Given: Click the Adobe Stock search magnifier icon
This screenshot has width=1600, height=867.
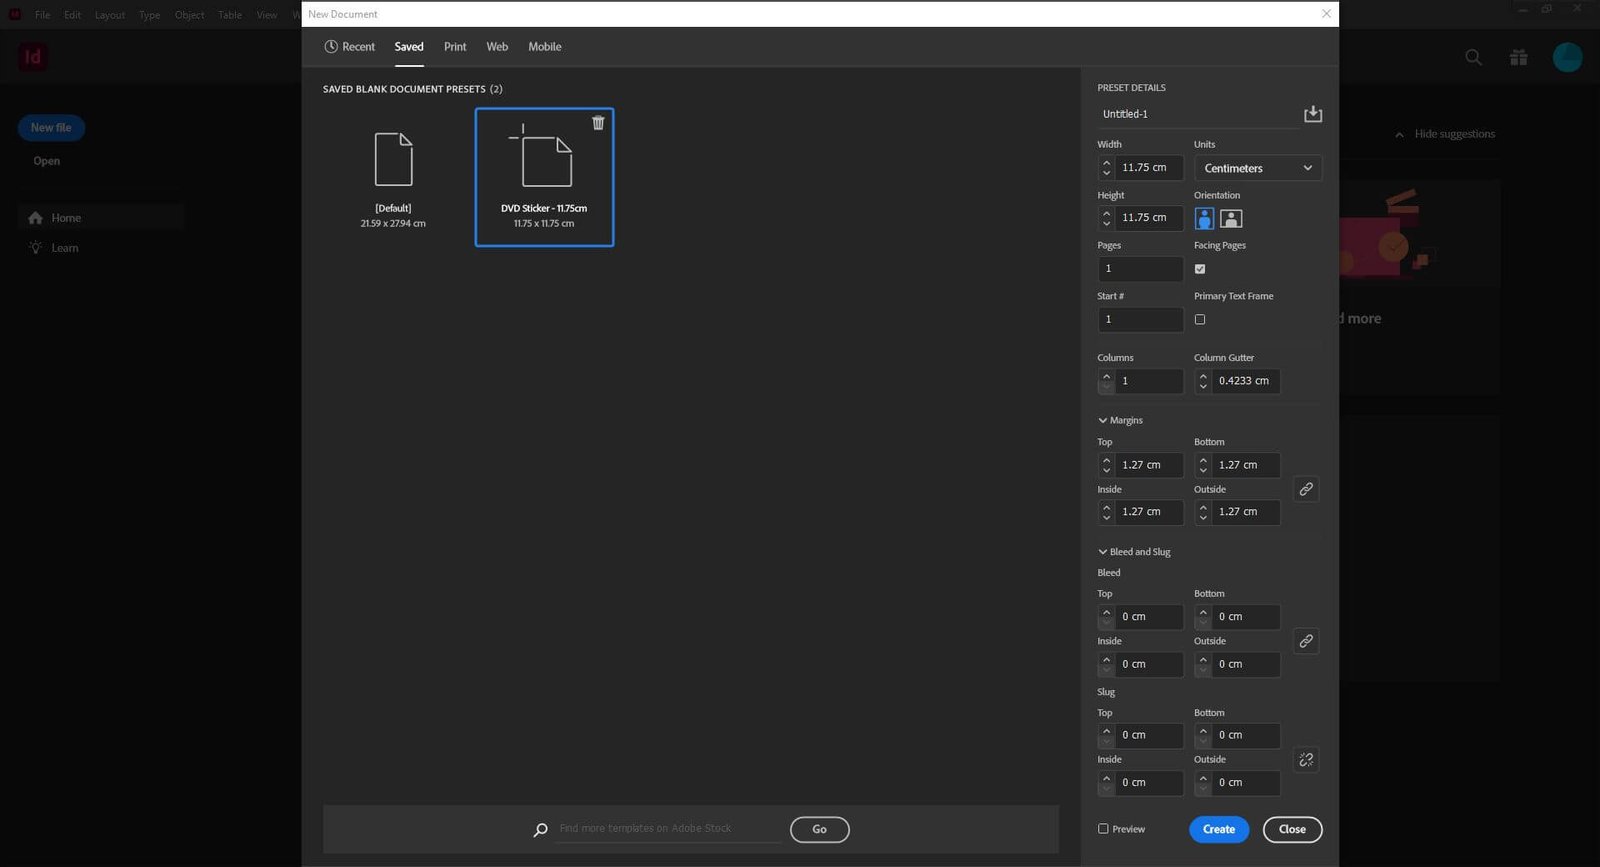Looking at the screenshot, I should (540, 829).
